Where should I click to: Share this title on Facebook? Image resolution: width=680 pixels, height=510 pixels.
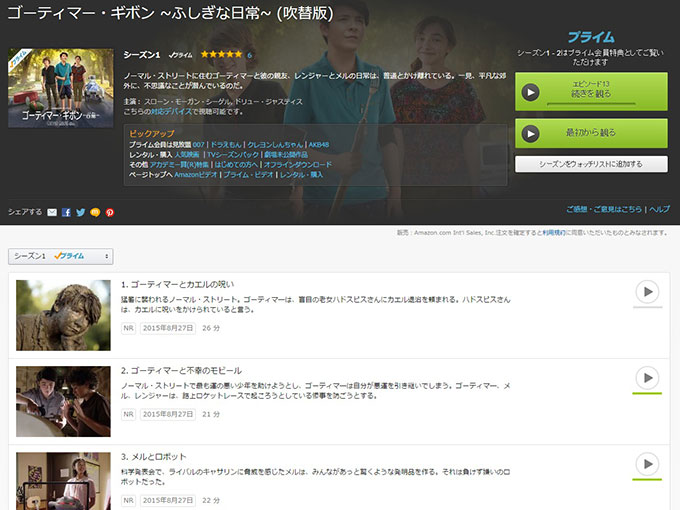pos(66,212)
